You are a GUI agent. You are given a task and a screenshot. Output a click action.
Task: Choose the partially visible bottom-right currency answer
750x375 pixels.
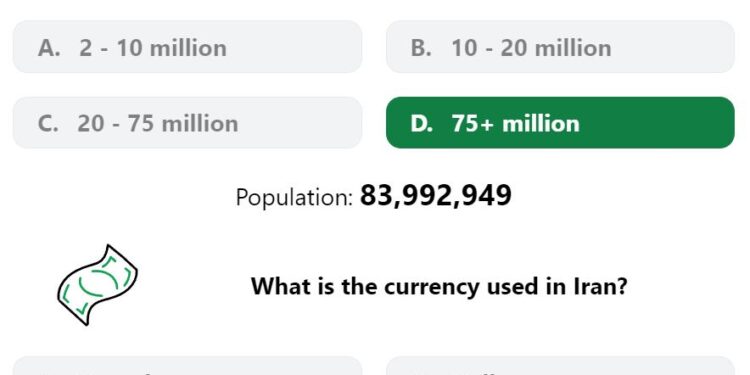(x=560, y=365)
